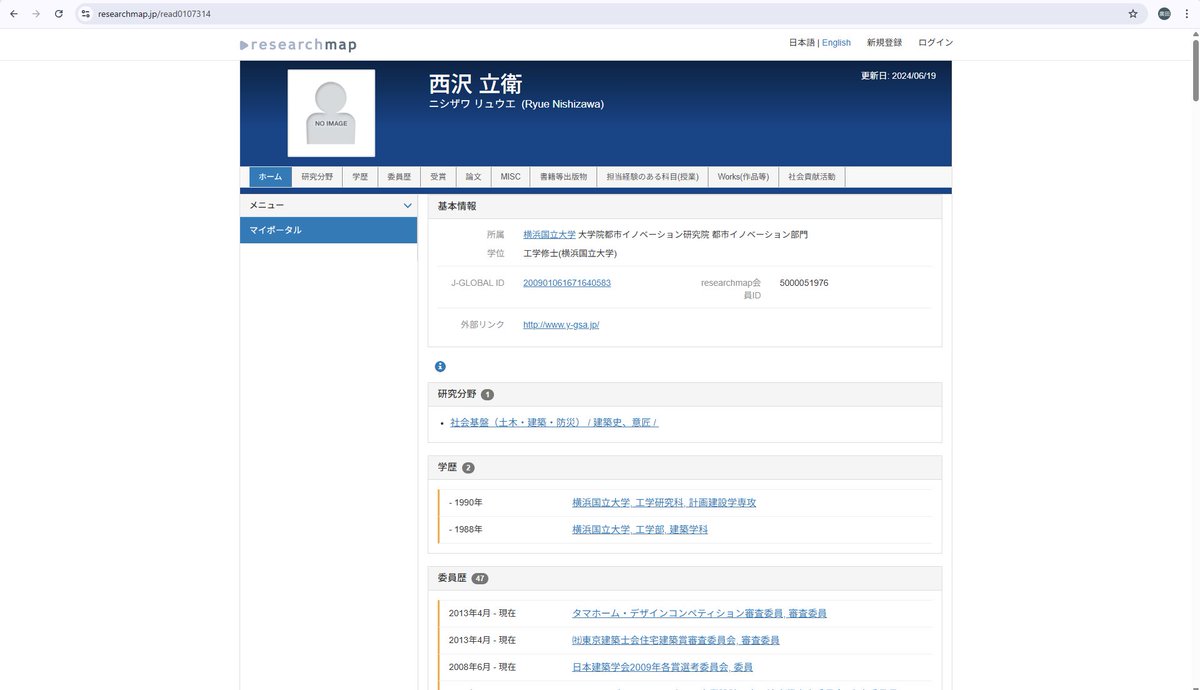Open the browser profile avatar
The height and width of the screenshot is (690, 1200).
[1164, 14]
